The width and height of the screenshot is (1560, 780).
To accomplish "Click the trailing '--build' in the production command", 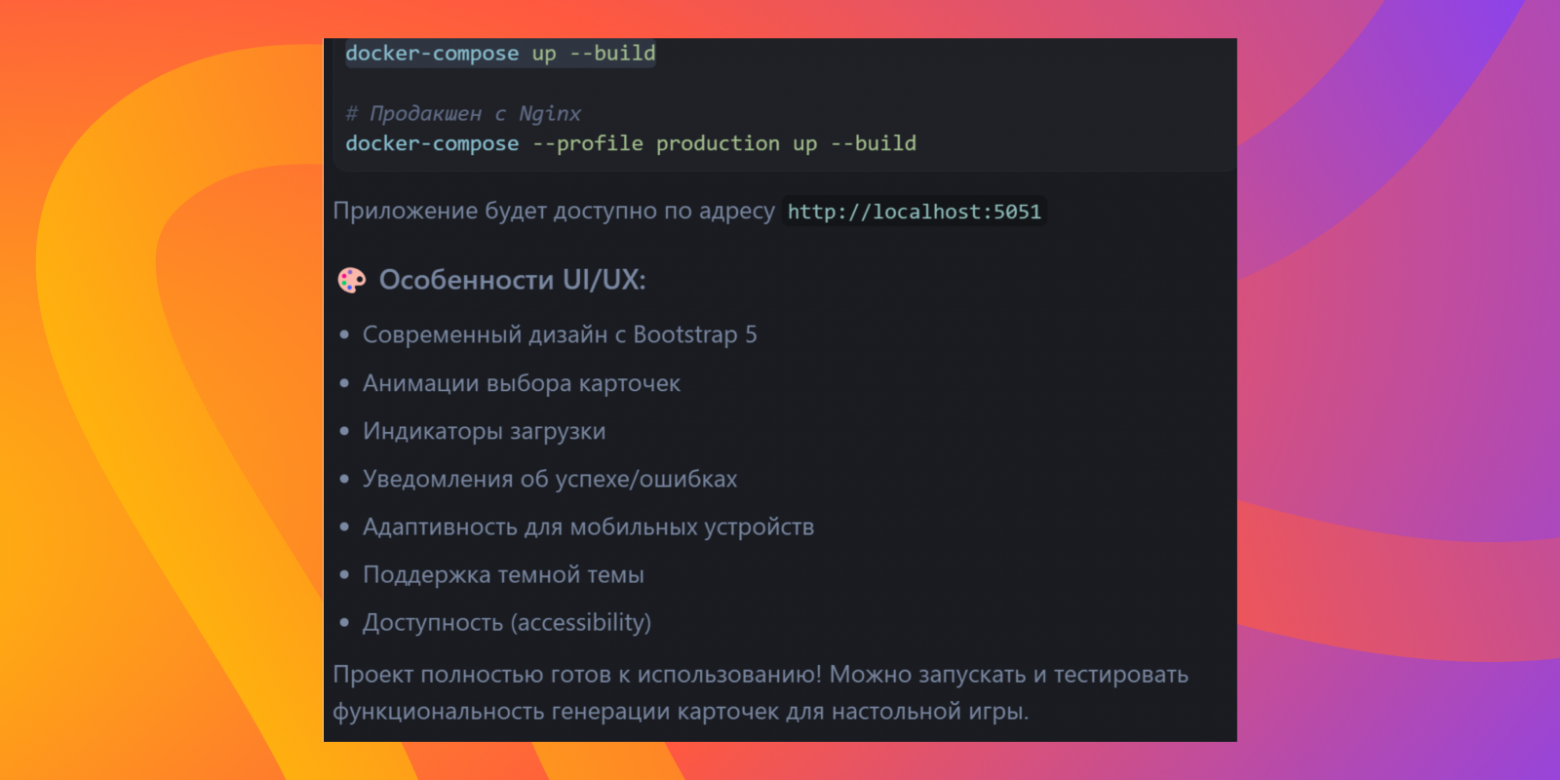I will [x=873, y=143].
